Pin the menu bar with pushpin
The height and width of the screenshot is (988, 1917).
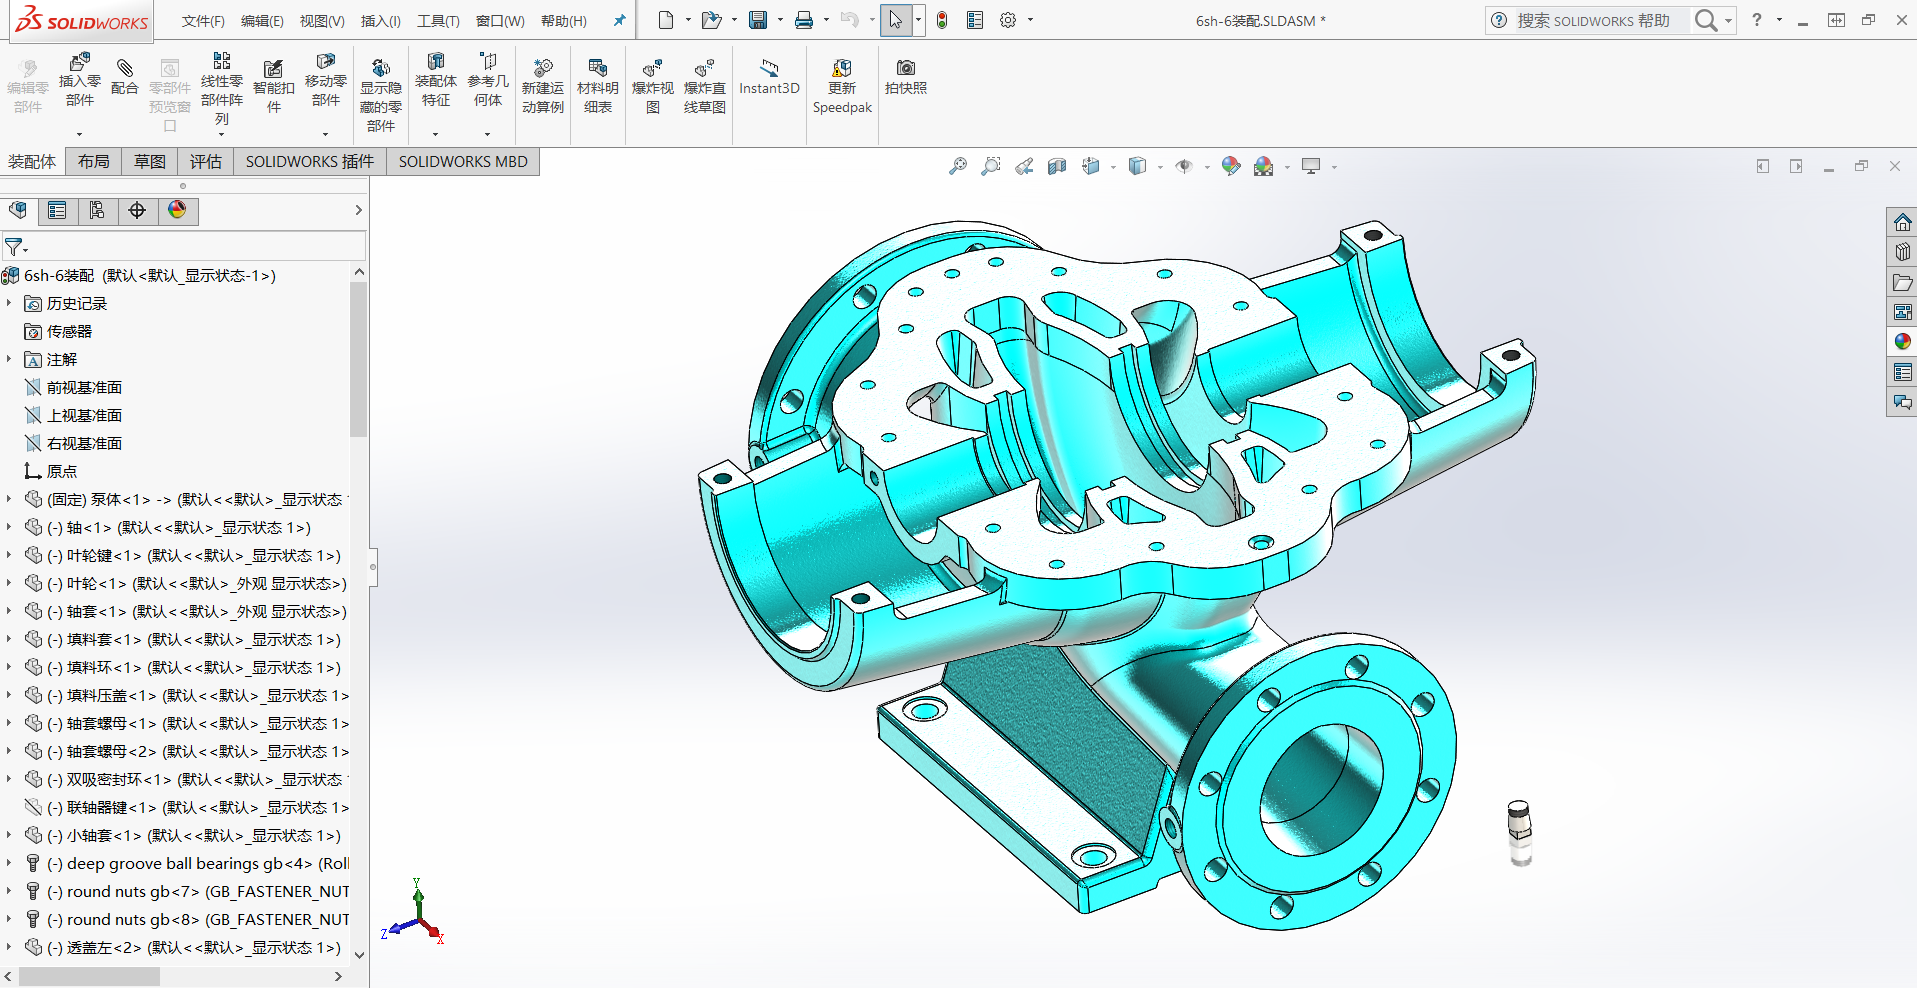tap(619, 20)
